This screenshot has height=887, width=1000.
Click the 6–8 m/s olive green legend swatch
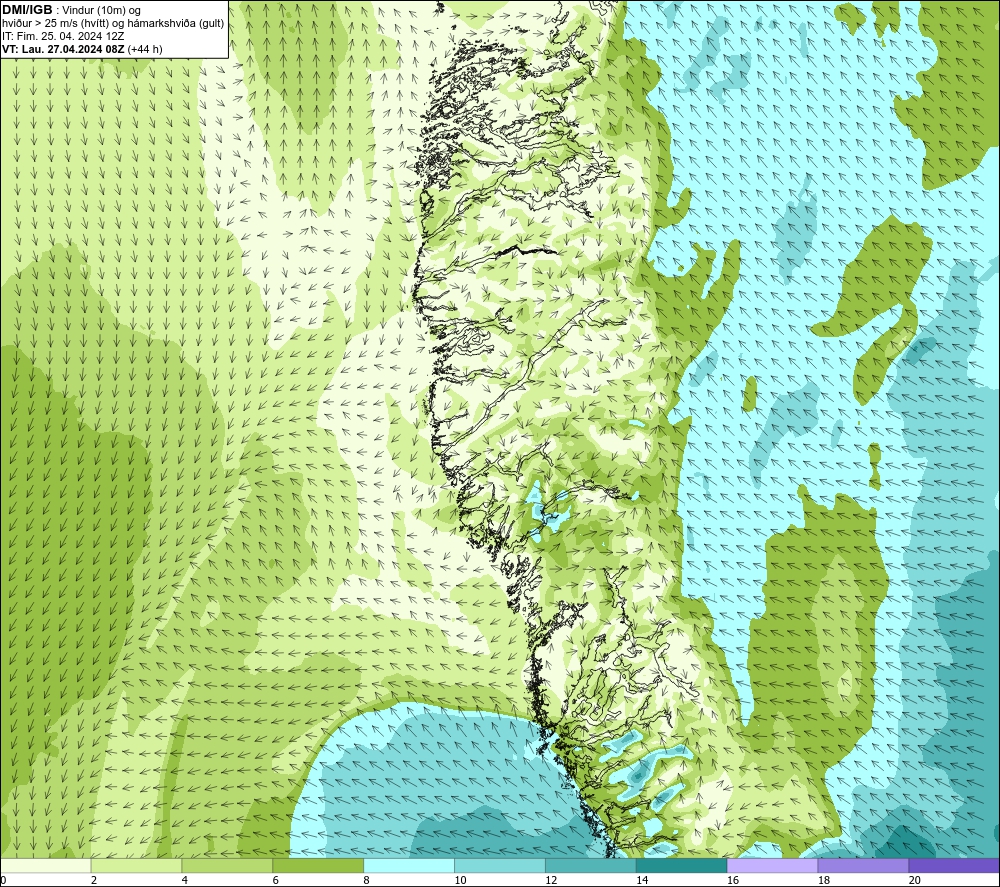coord(318,865)
